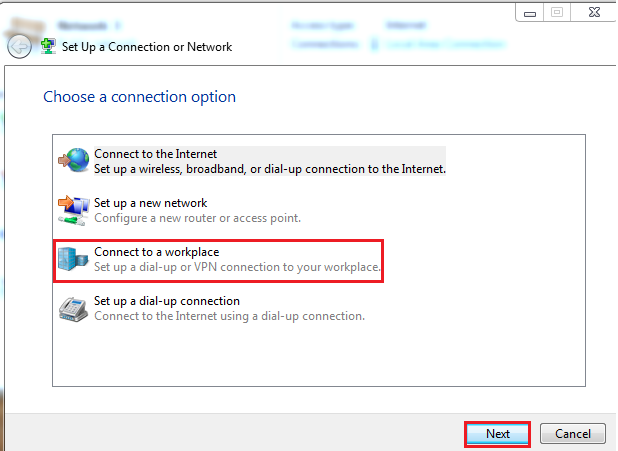Pick "Set up a dial-up connection"

(166, 301)
